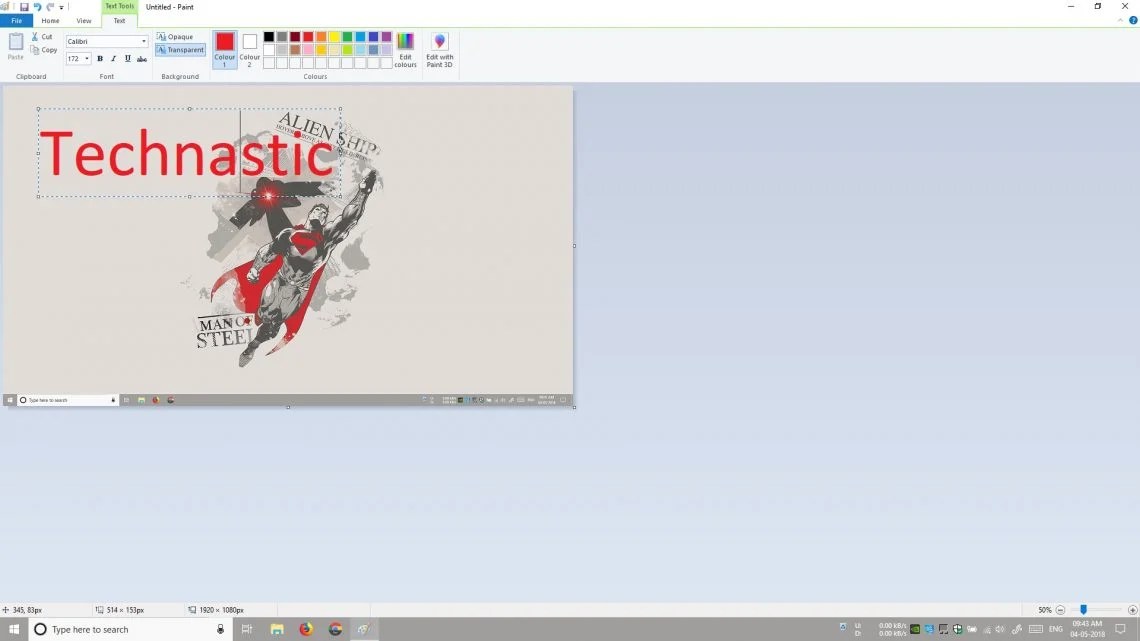The height and width of the screenshot is (641, 1140).
Task: Click the Text Tools contextual tab header
Action: 119,7
